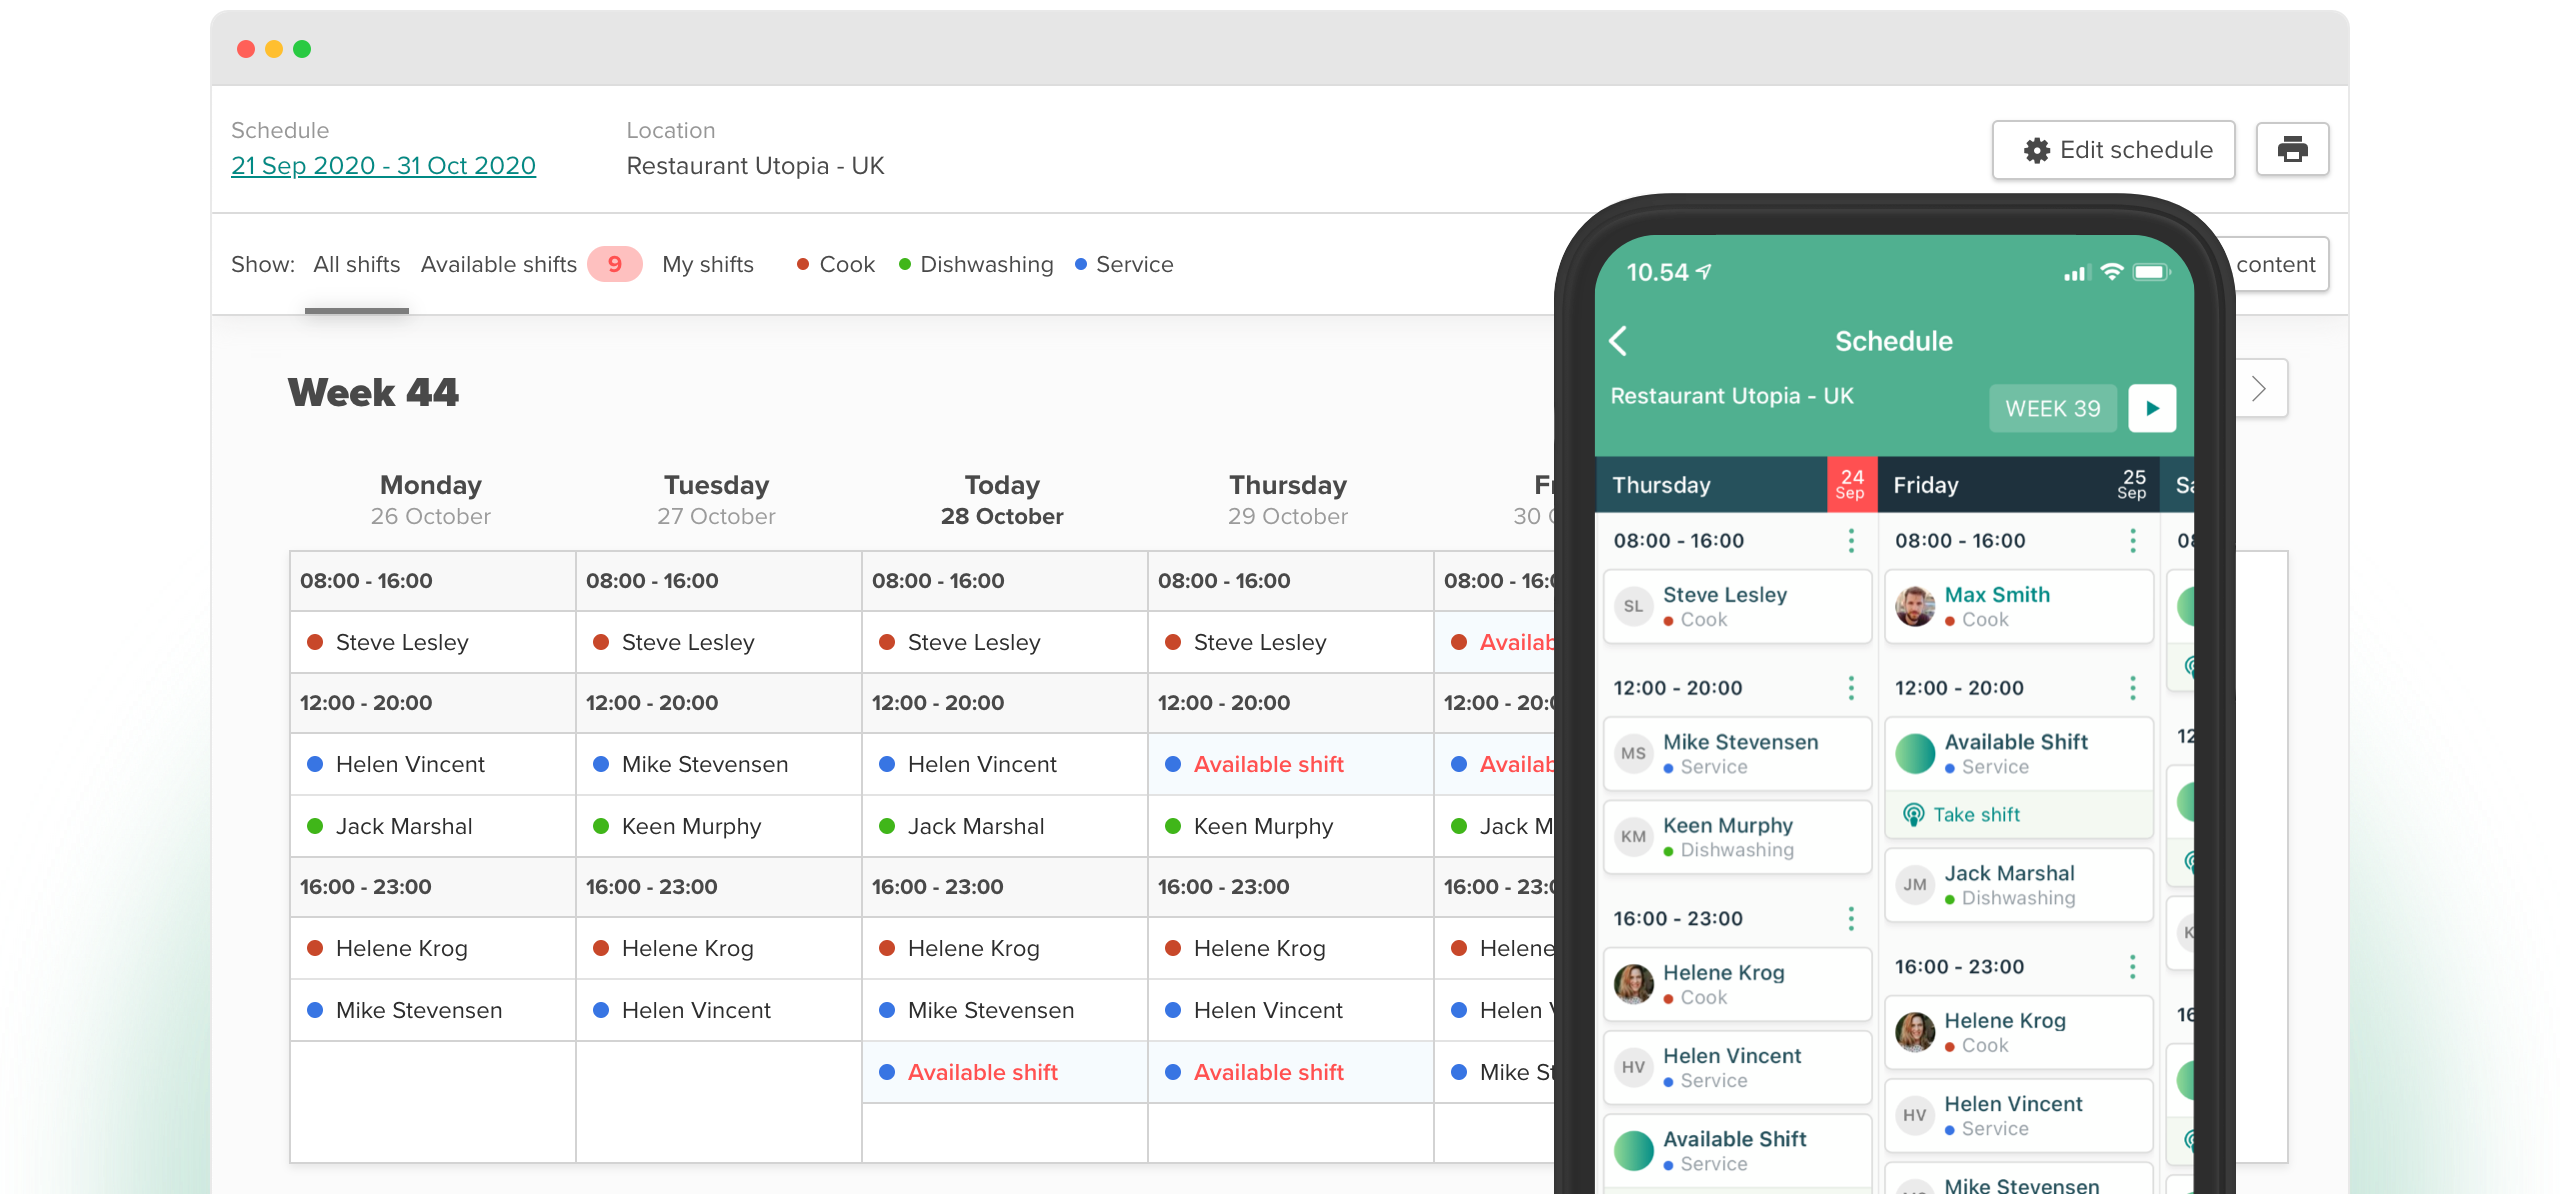
Task: Click Tuesday's Mike Stevensen 12:00 shift
Action: 718,765
